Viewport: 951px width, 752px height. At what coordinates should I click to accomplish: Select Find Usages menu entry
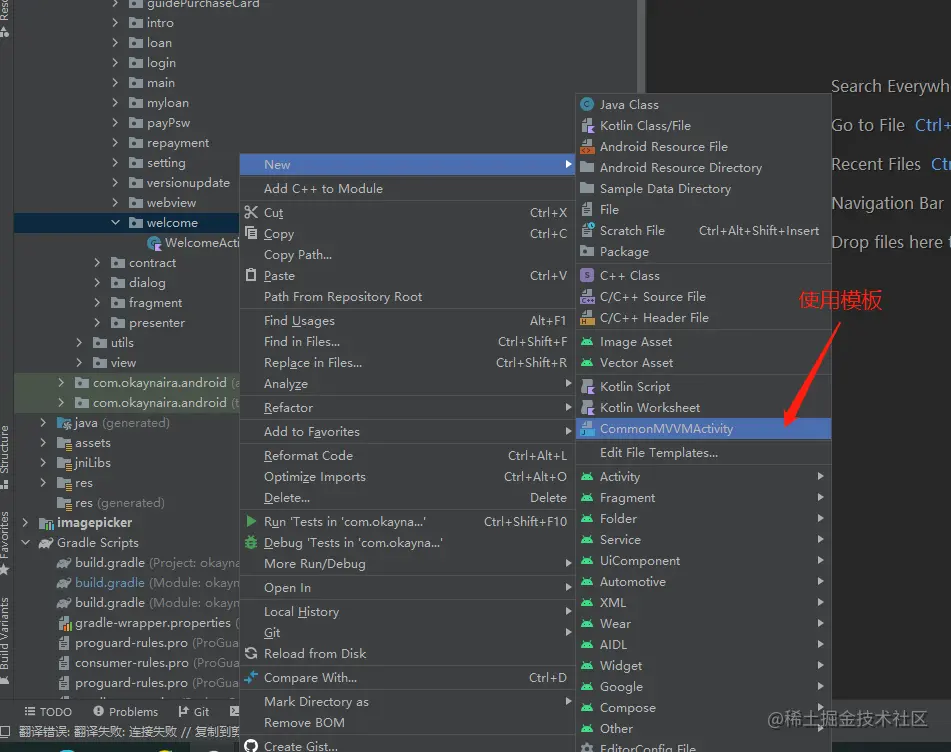pyautogui.click(x=407, y=321)
